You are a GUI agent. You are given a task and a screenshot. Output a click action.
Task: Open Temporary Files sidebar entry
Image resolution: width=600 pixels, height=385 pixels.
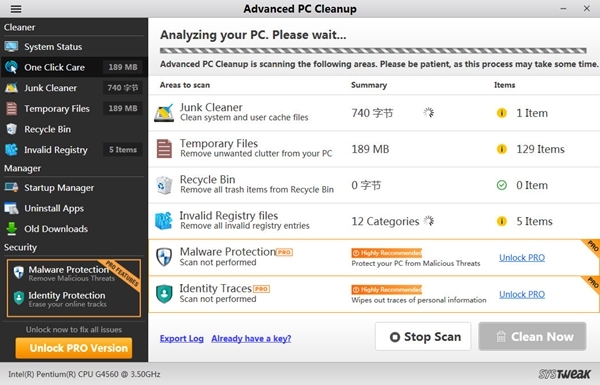point(74,109)
